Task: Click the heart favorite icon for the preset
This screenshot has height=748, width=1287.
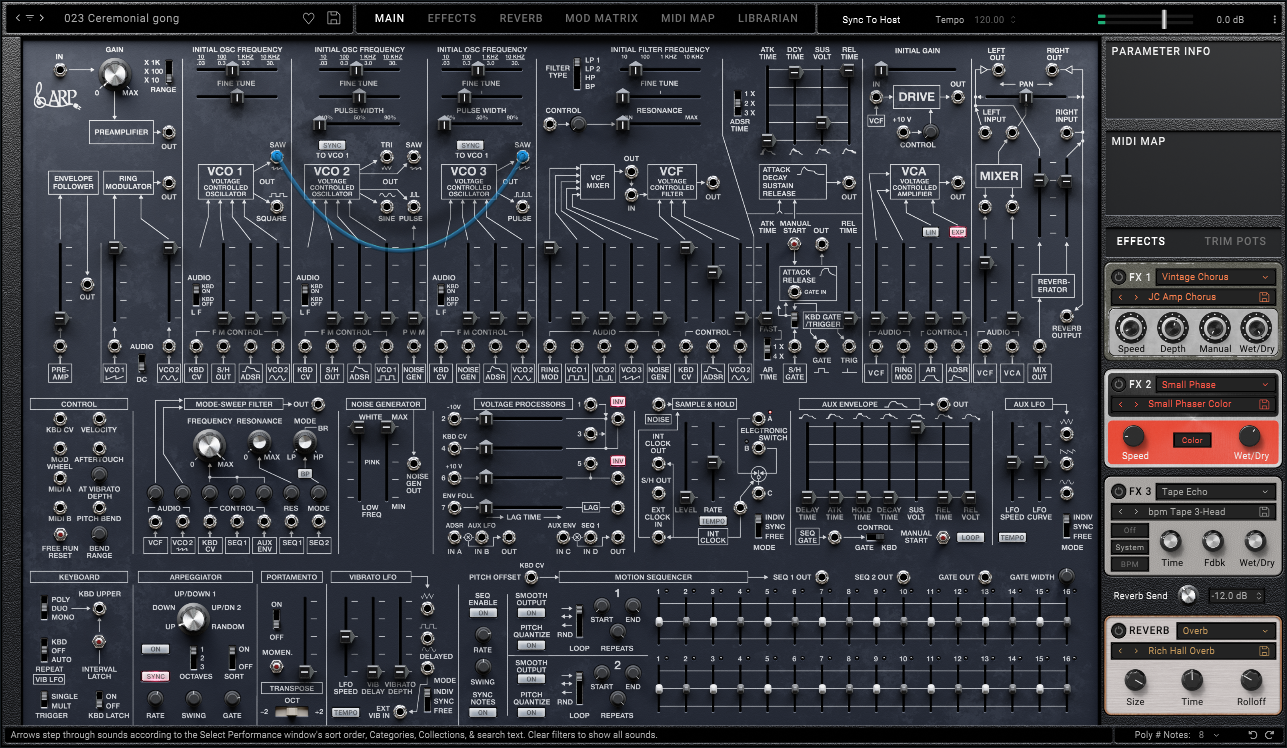Action: pyautogui.click(x=309, y=18)
